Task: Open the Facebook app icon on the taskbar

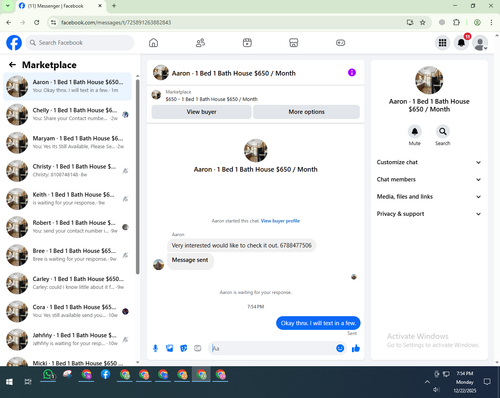Action: tap(105, 375)
